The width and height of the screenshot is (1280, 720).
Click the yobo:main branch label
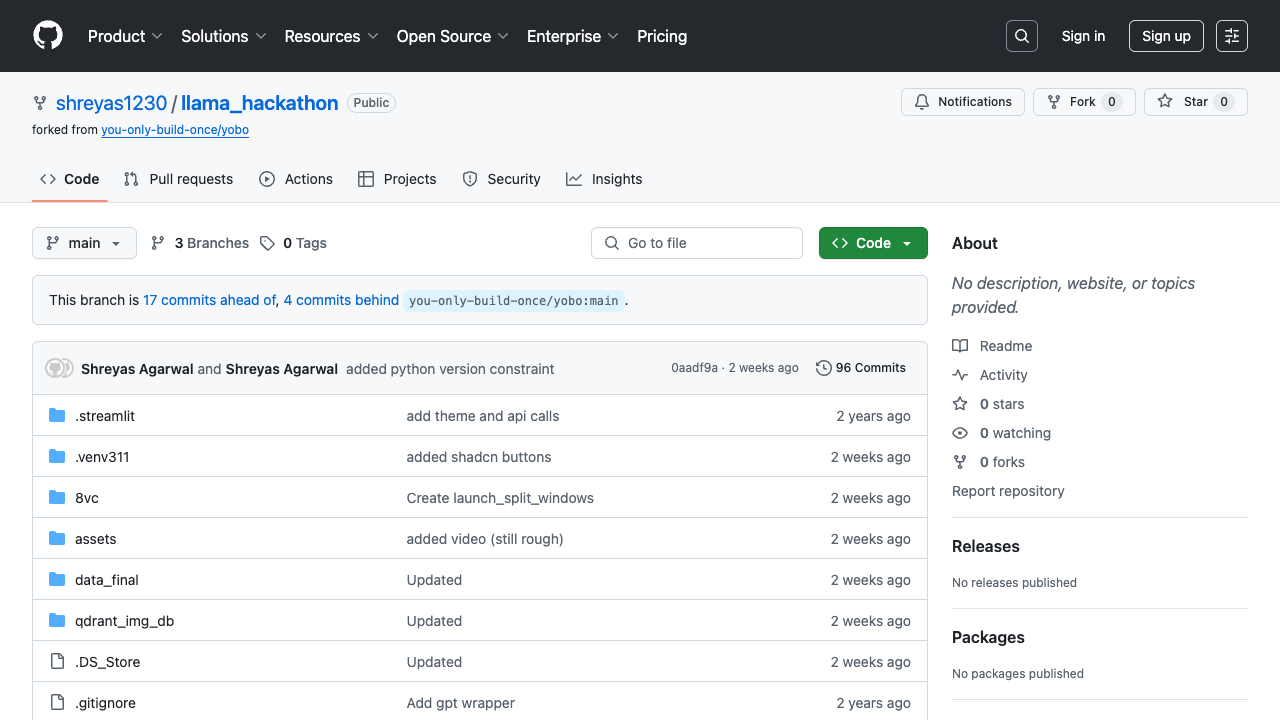pos(514,300)
